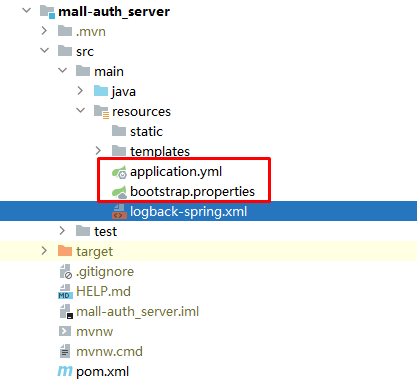Open the bootstrap.properties file
Screen dimensions: 417x381
coord(192,192)
